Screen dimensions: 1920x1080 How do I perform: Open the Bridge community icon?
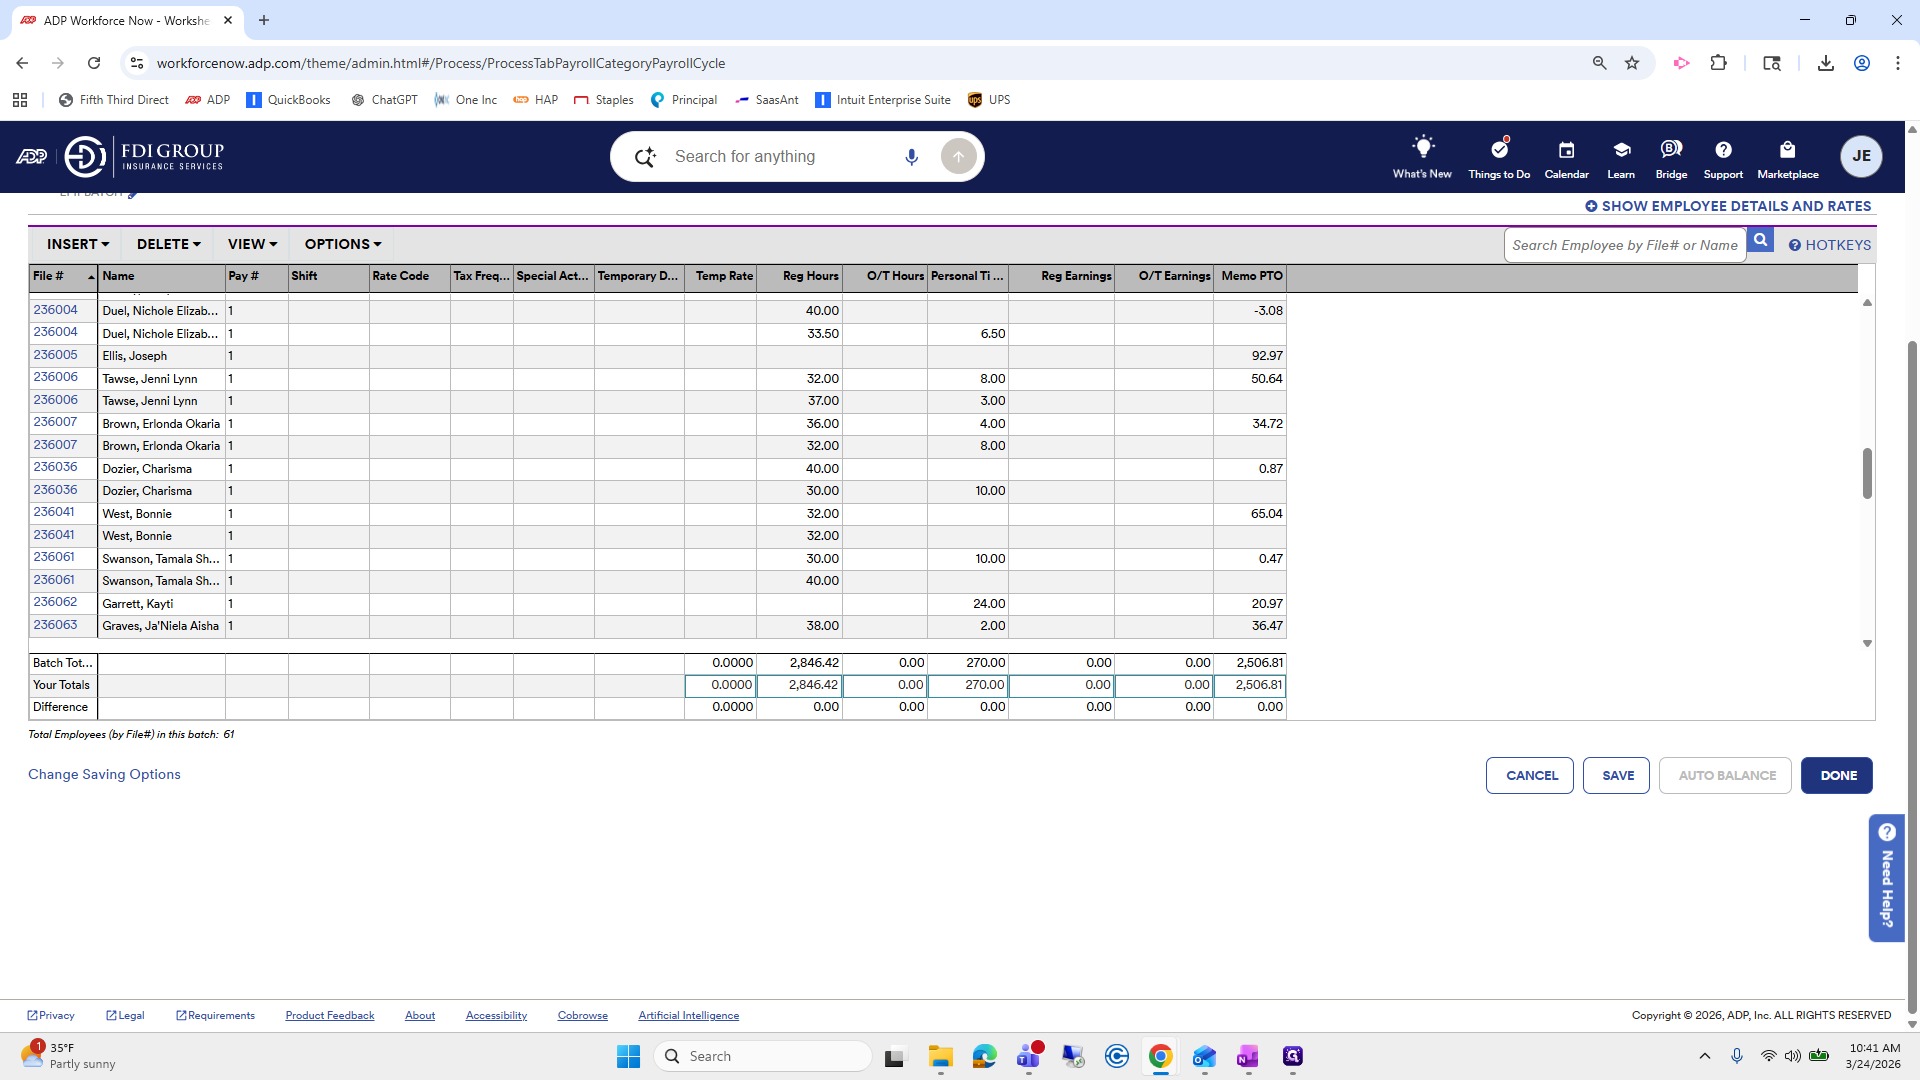tap(1671, 149)
